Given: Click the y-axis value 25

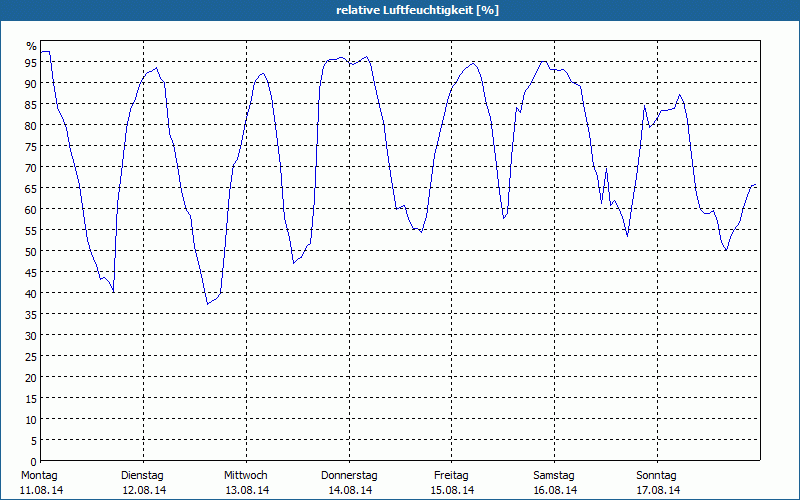Looking at the screenshot, I should (31, 356).
